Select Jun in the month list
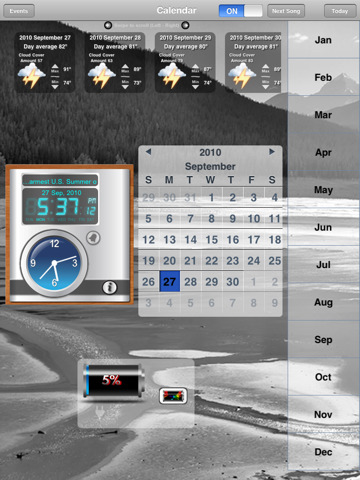360x480 pixels. 323,227
